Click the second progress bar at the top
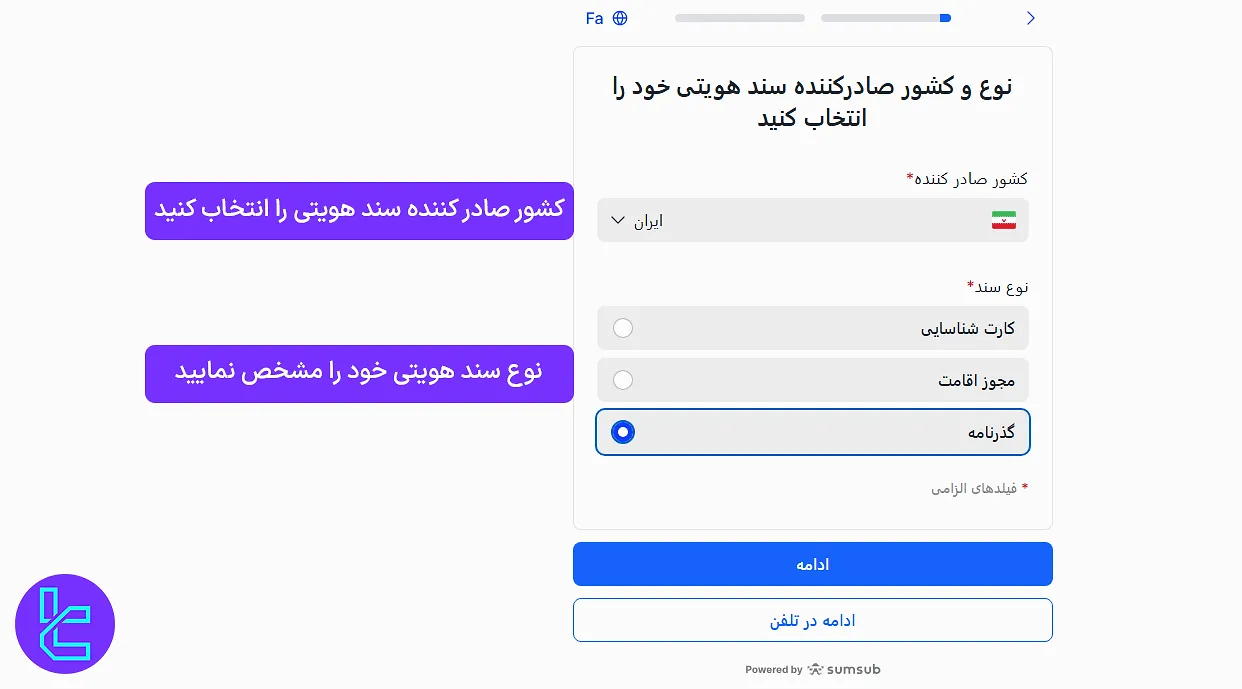 tap(886, 17)
